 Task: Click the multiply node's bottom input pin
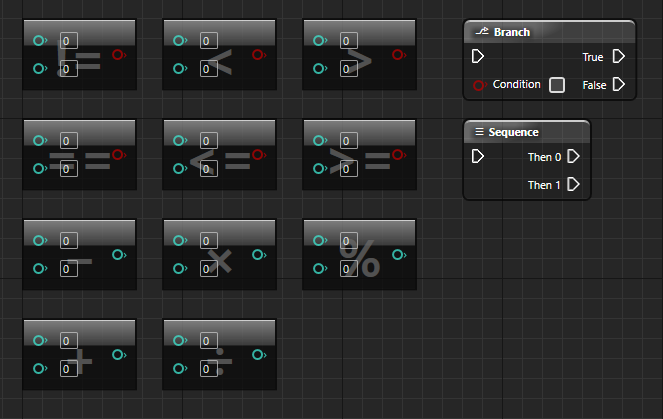(x=180, y=268)
